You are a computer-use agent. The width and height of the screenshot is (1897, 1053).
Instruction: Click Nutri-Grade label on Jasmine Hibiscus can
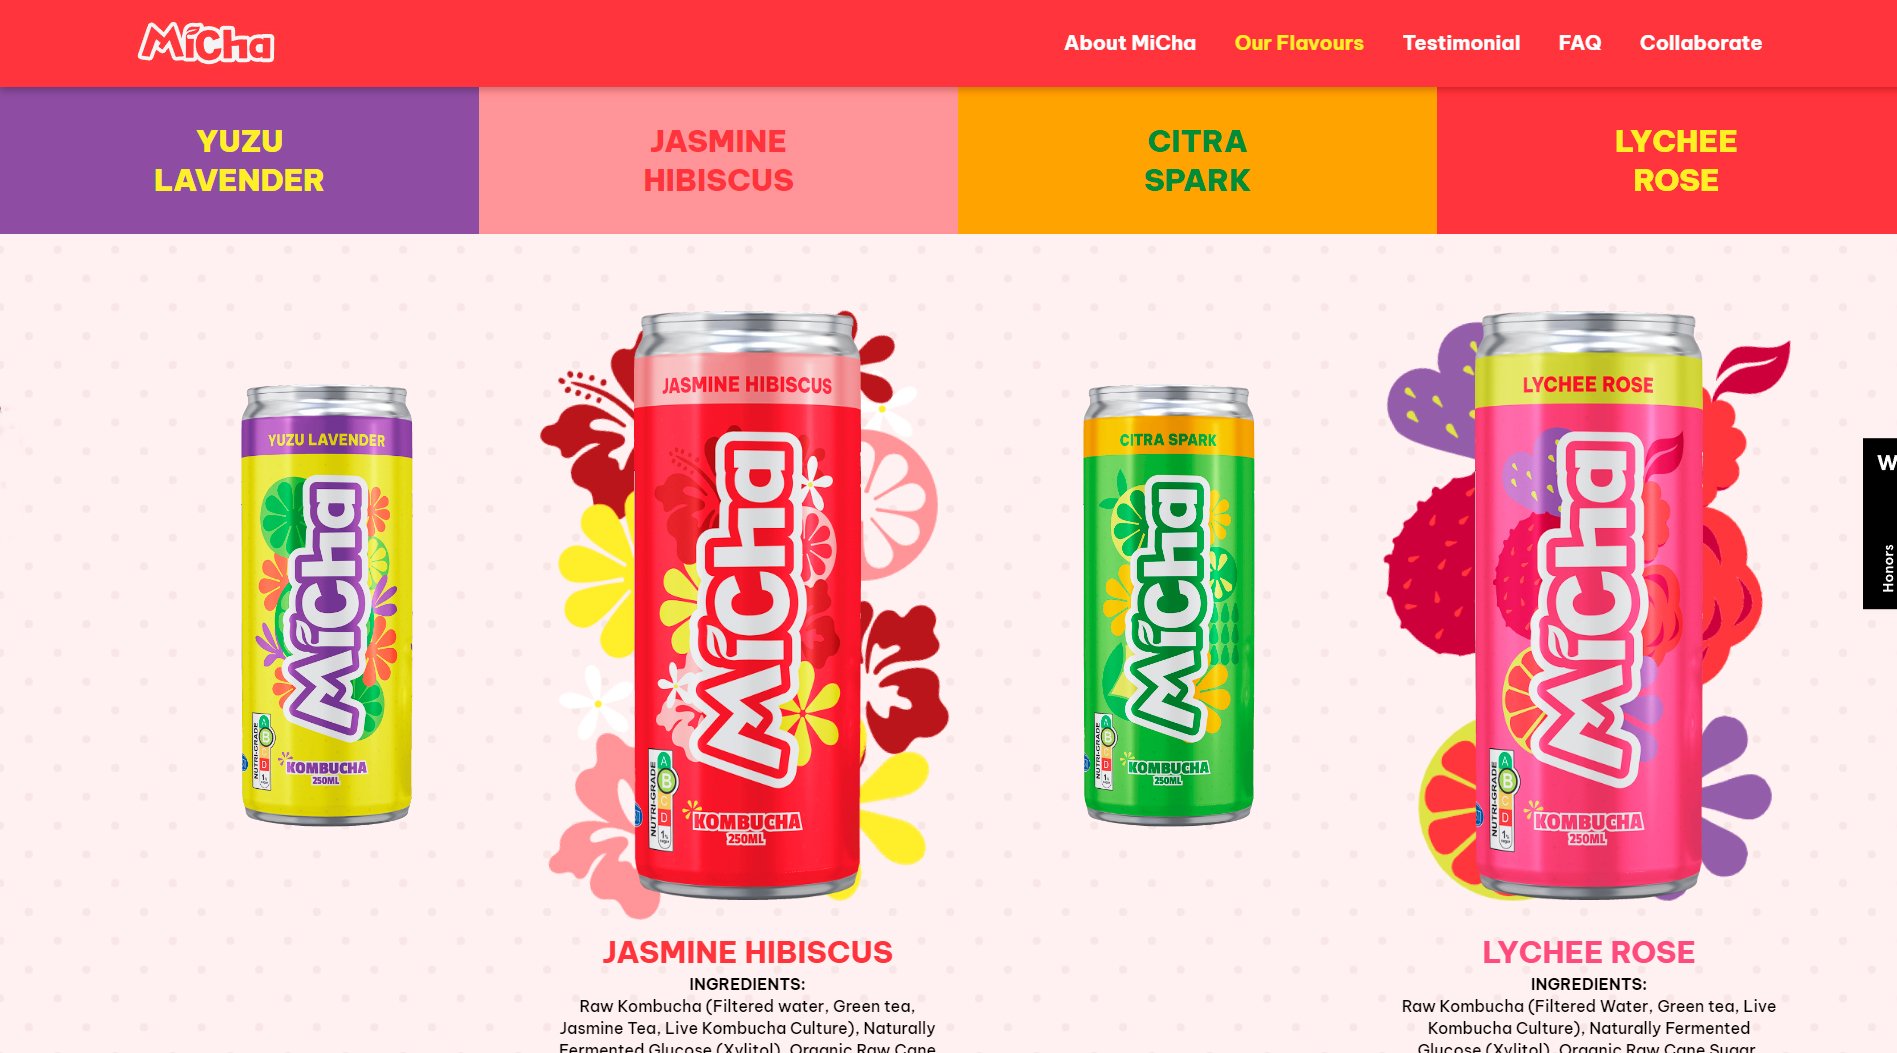pyautogui.click(x=661, y=800)
